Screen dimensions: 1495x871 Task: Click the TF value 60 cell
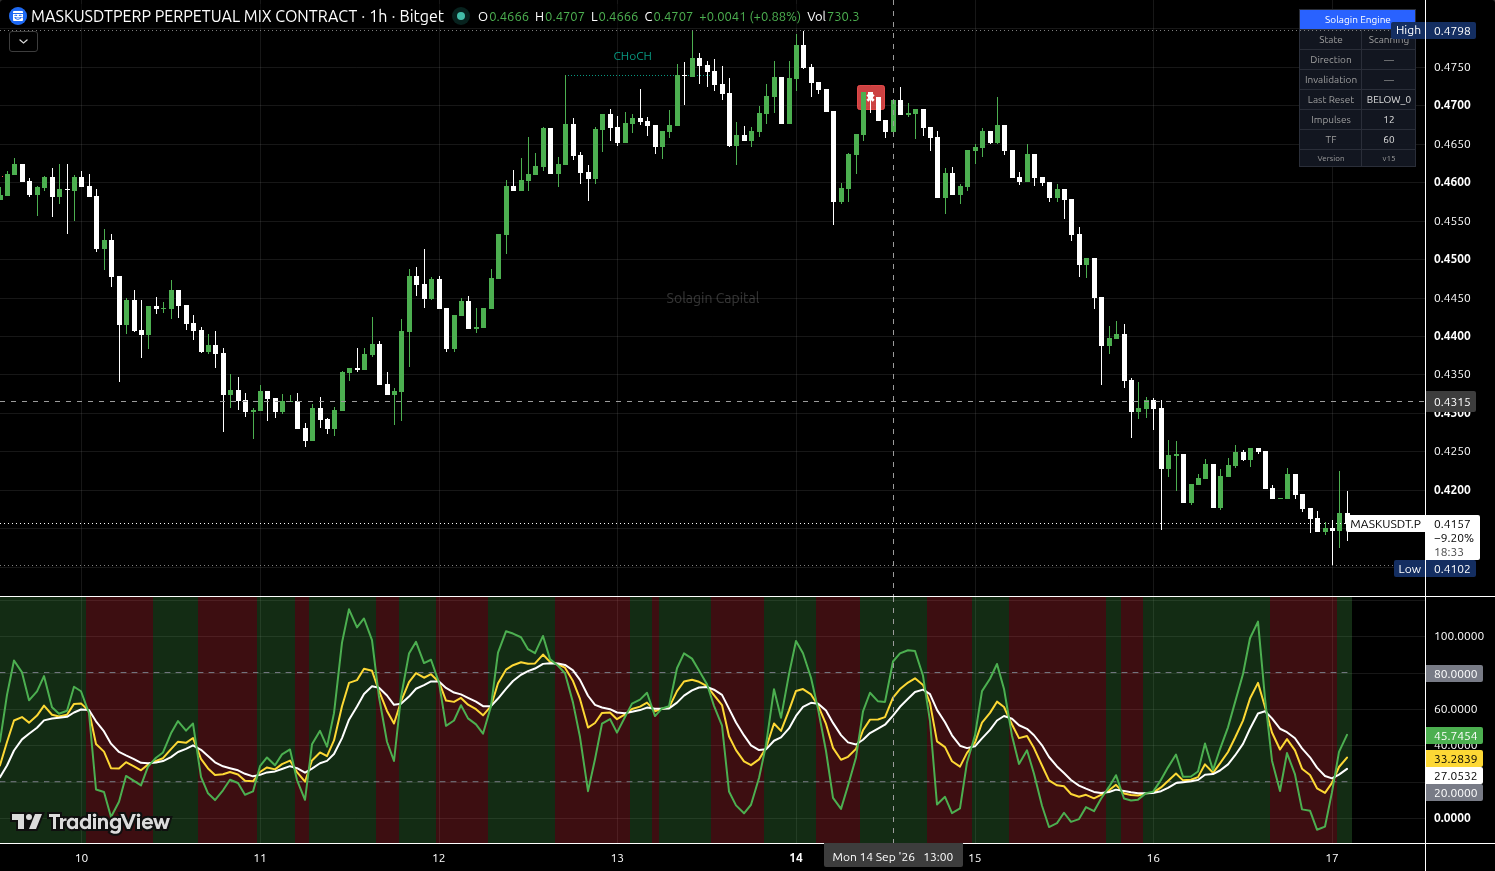(x=1389, y=140)
